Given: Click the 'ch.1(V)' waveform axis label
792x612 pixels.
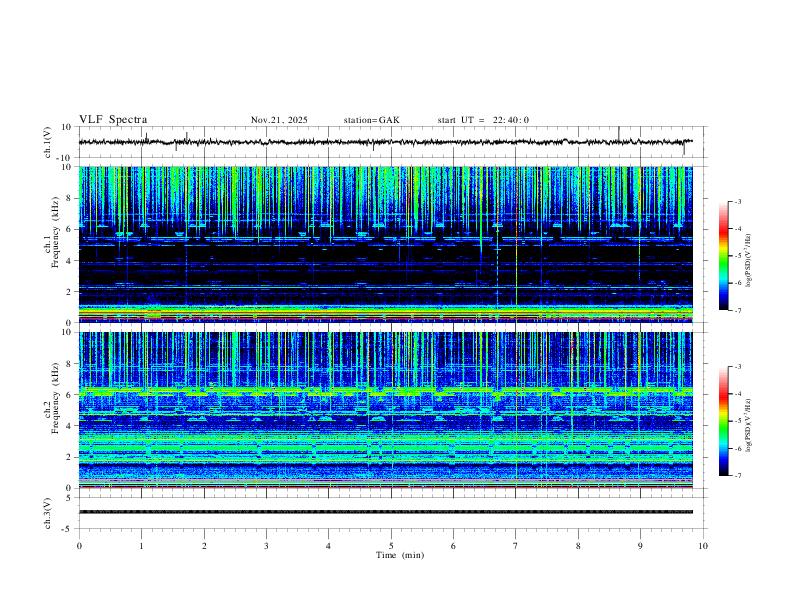Looking at the screenshot, I should coord(48,142).
